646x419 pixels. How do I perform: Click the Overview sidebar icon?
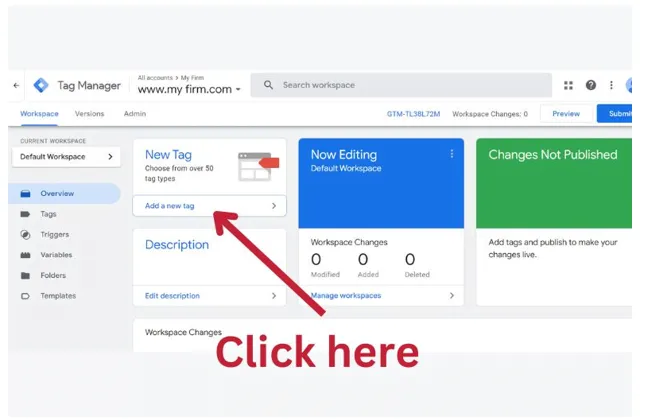(x=26, y=194)
